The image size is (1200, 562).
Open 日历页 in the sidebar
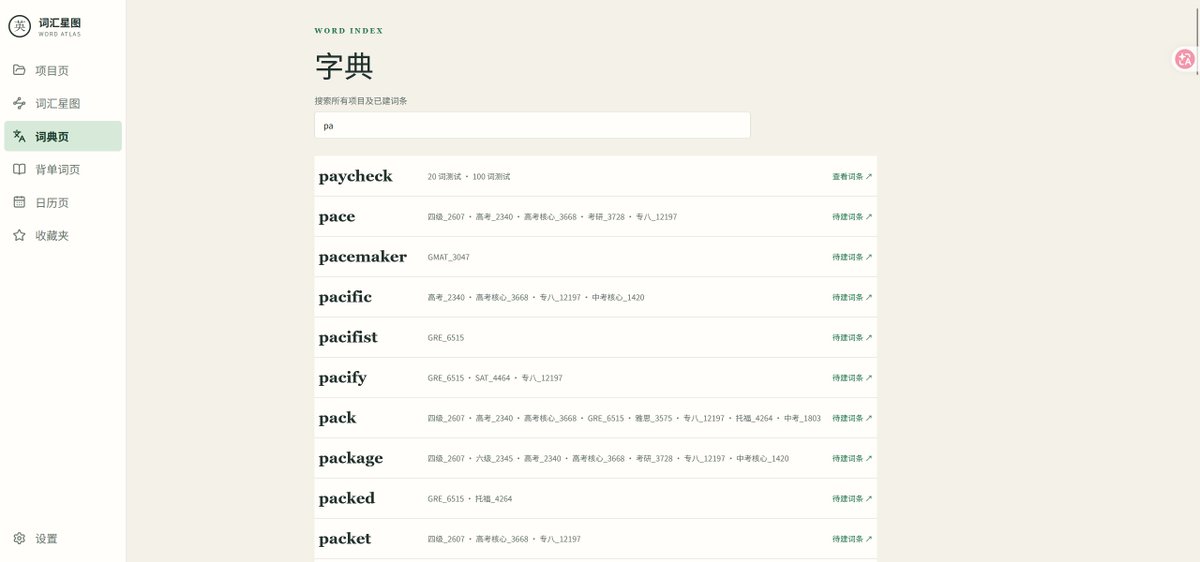click(63, 202)
